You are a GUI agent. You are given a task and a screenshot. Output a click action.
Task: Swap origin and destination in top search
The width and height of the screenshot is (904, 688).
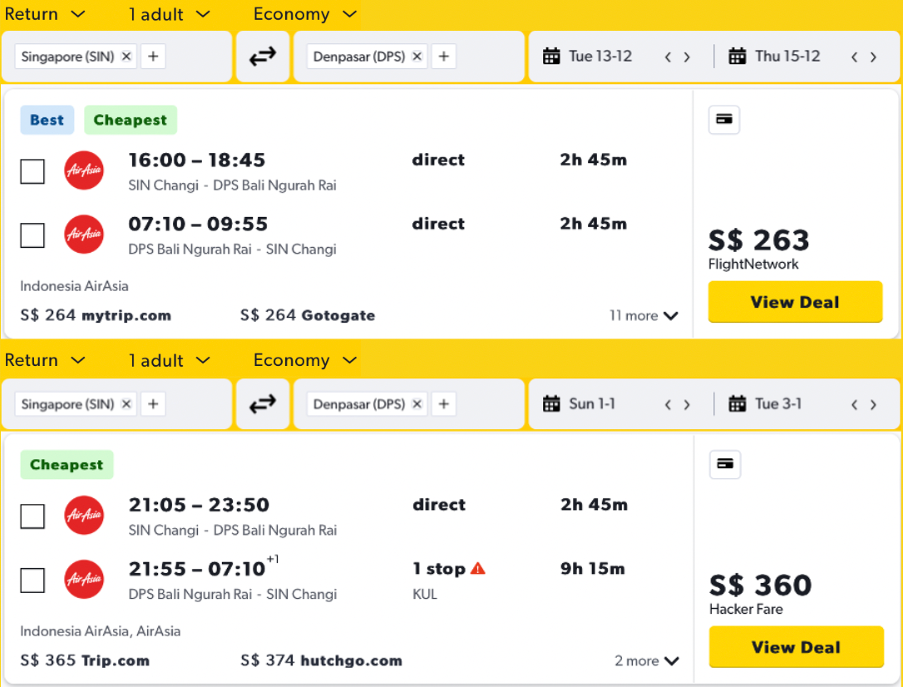click(262, 57)
